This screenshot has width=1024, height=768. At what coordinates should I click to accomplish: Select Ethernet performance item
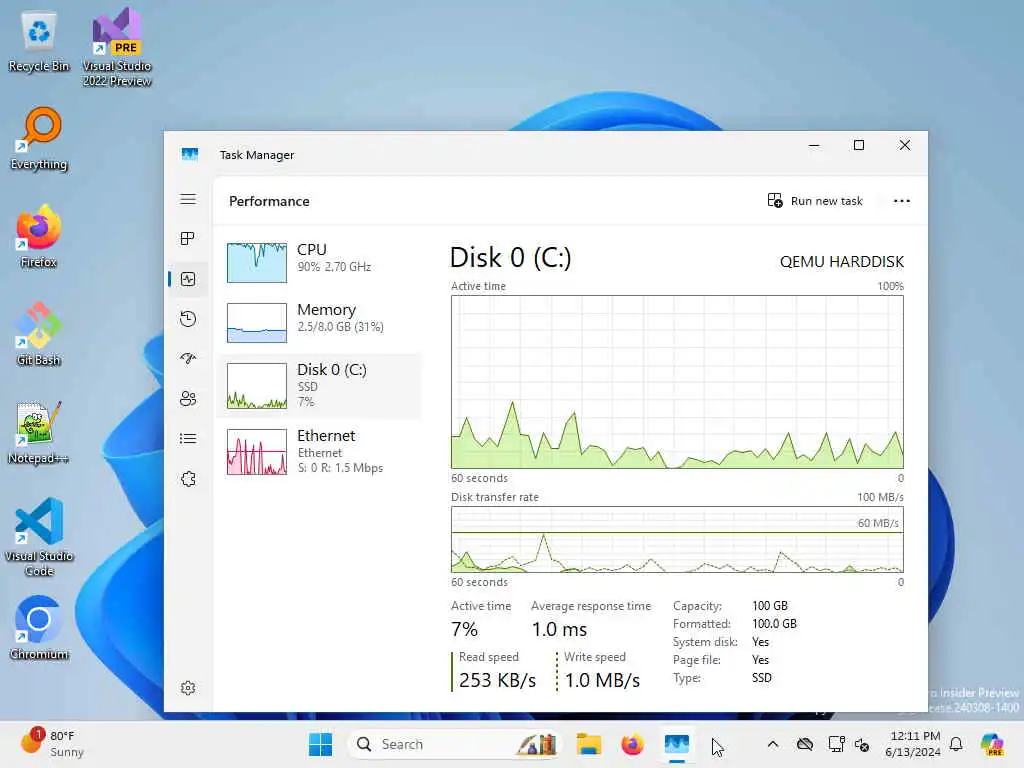(x=320, y=451)
